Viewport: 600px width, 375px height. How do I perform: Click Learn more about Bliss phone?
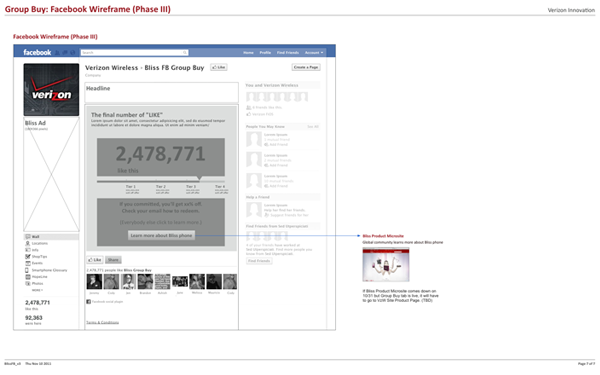161,235
